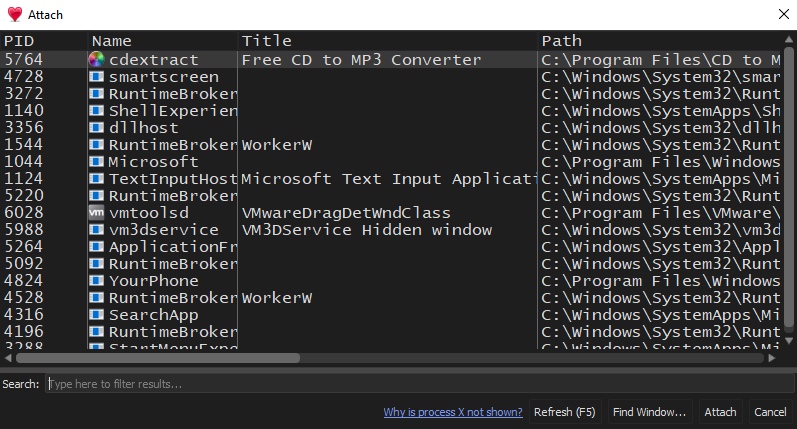
Task: Click the Attach button
Action: coord(720,412)
